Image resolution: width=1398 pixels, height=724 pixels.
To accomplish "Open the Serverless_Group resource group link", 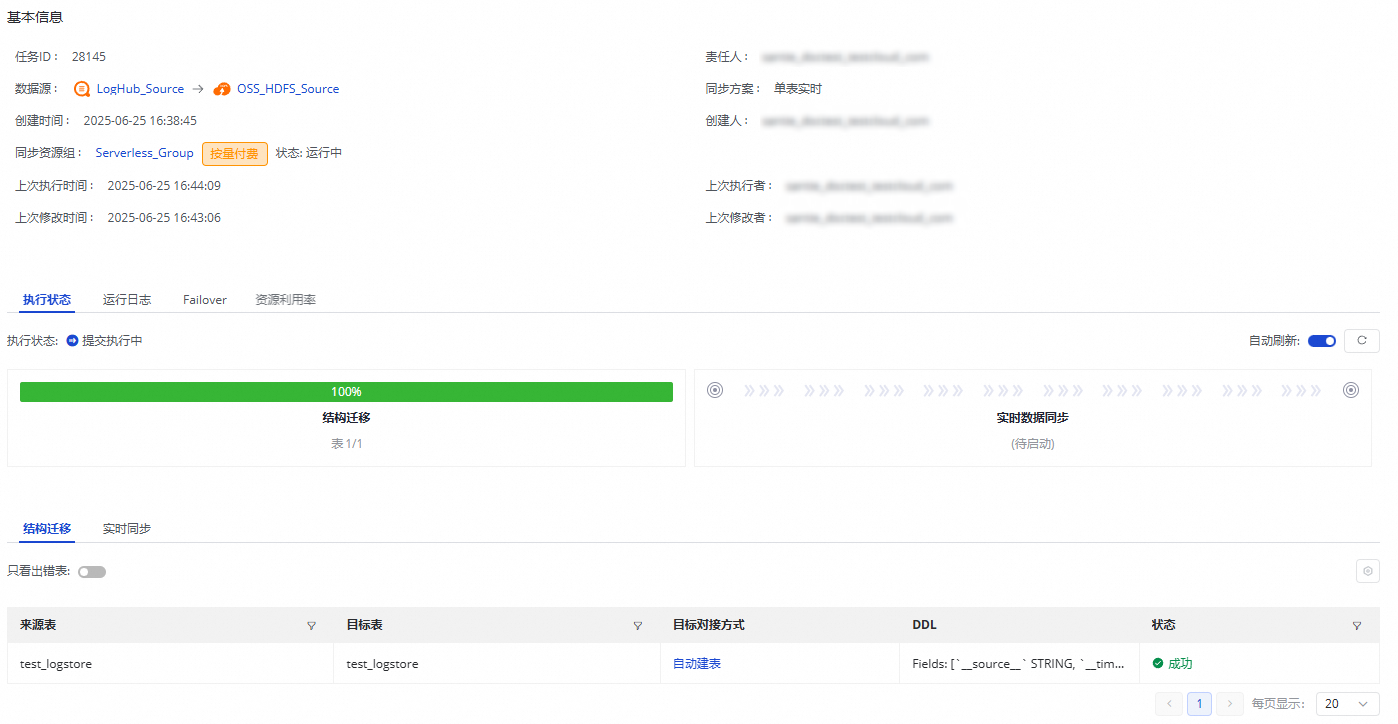I will [145, 153].
